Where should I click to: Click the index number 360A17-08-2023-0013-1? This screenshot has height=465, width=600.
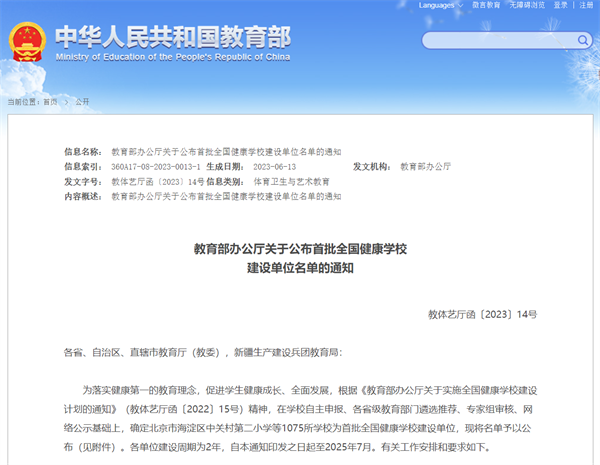click(155, 166)
